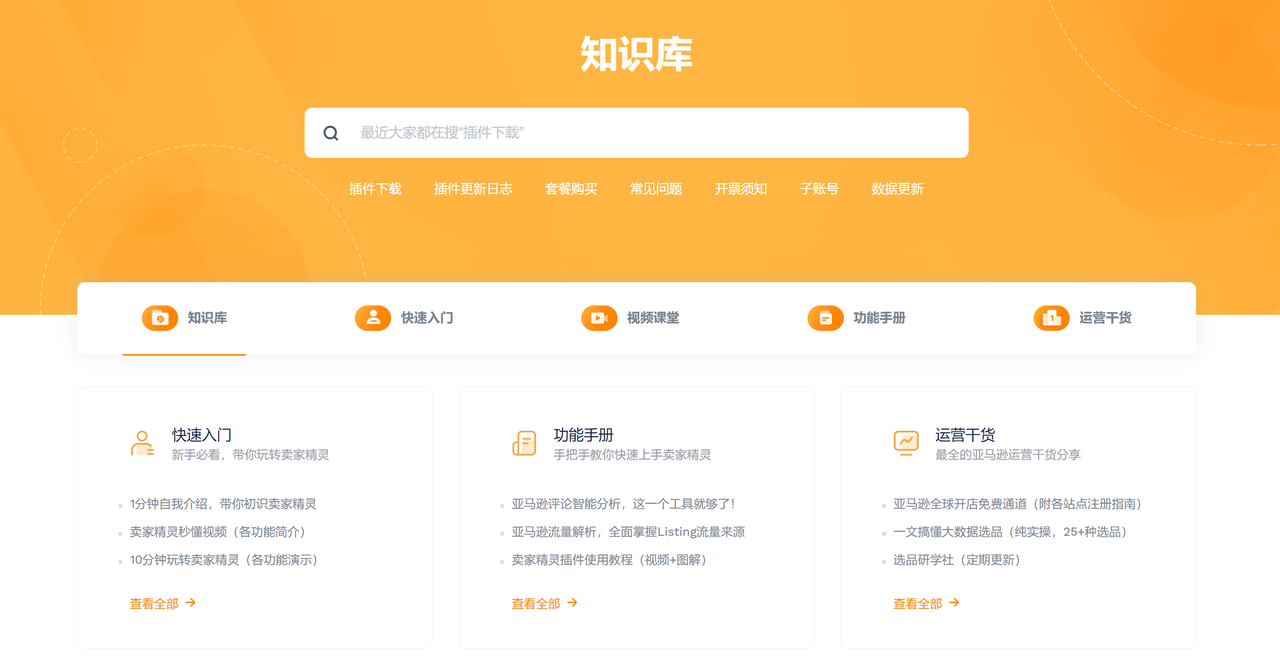1280x658 pixels.
Task: Open article 卖家精灵秒懂视频（各功能简介）
Action: (x=221, y=532)
